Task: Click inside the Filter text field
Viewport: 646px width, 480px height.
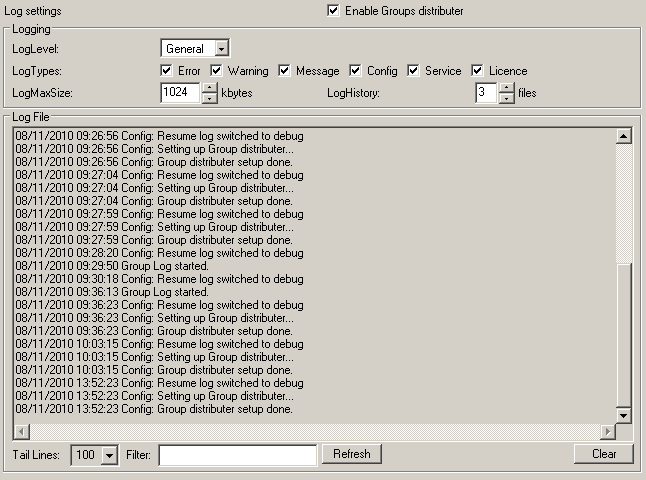Action: [x=237, y=455]
